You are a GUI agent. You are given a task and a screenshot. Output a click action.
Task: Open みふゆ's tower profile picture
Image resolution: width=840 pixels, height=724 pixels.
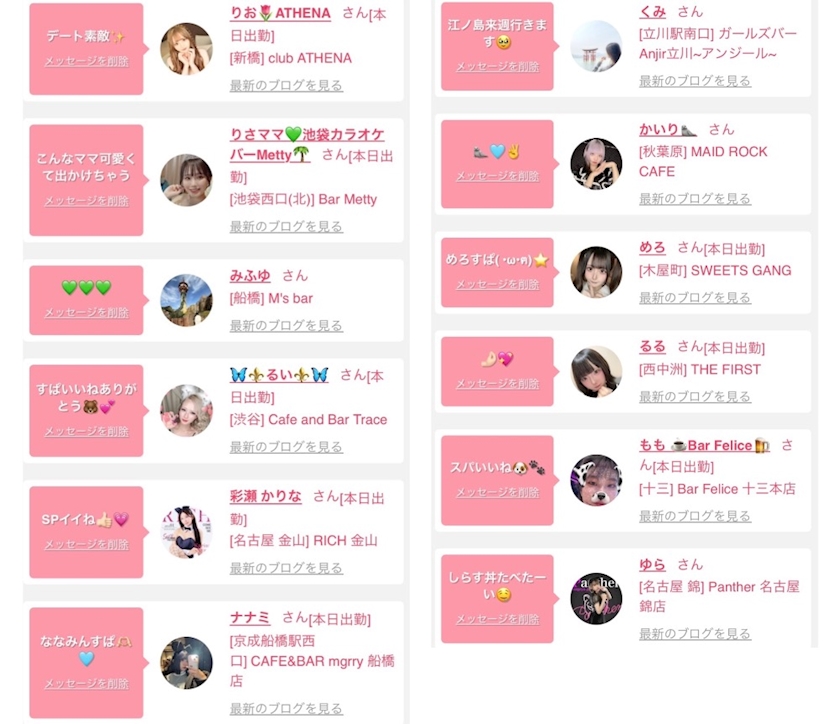coord(186,300)
